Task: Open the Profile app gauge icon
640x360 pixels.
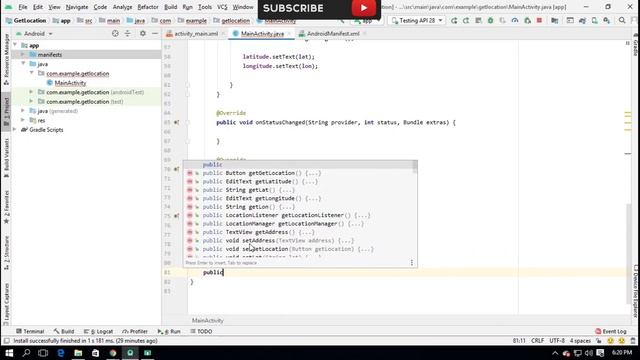Action: coord(515,20)
